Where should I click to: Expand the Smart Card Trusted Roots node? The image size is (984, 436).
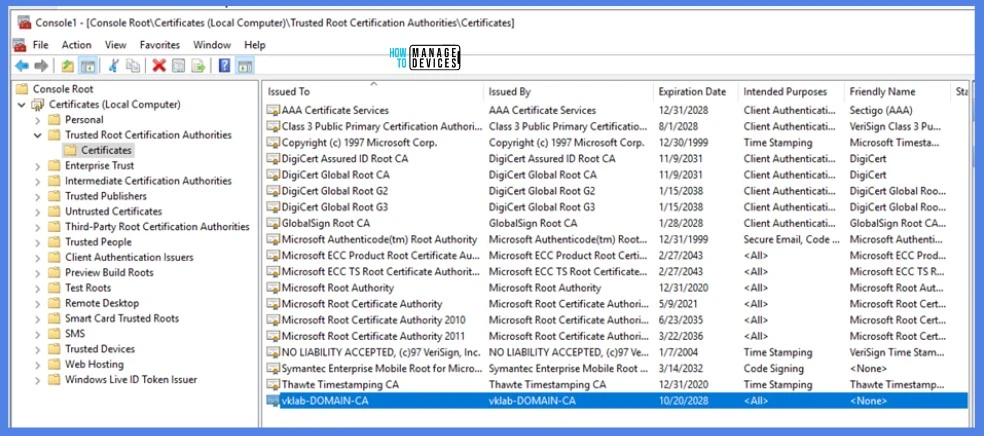coord(38,319)
